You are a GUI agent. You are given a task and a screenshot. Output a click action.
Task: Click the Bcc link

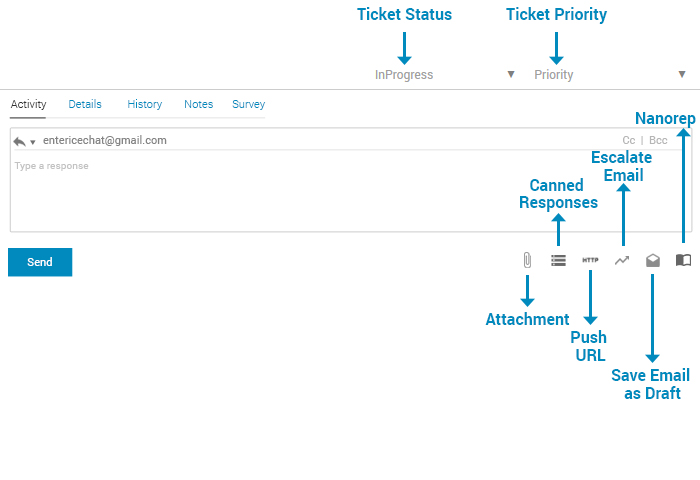point(658,141)
